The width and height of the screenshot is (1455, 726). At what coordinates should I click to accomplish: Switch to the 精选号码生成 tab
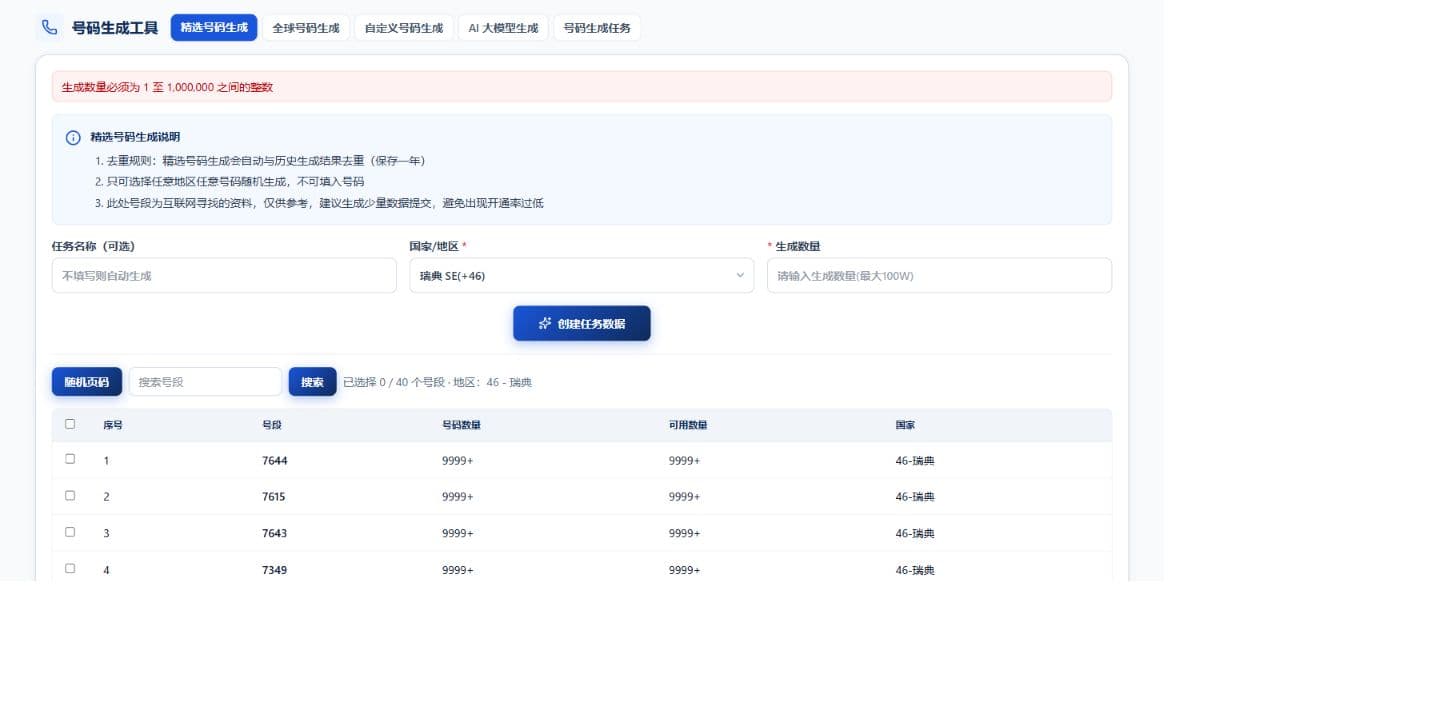[214, 28]
